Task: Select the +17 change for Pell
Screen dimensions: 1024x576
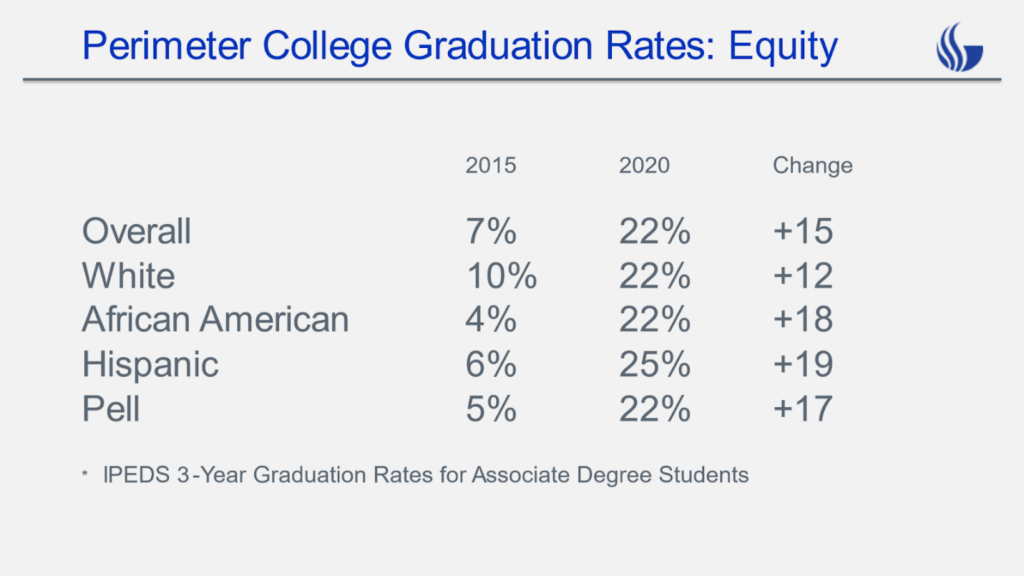Action: [802, 409]
